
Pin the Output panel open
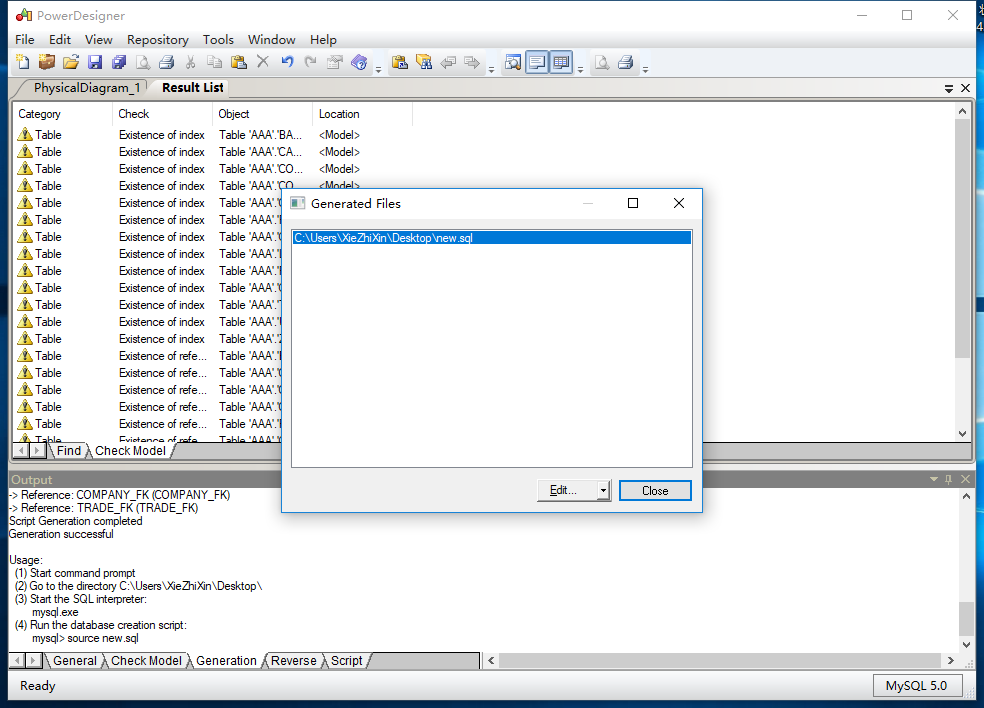[948, 478]
